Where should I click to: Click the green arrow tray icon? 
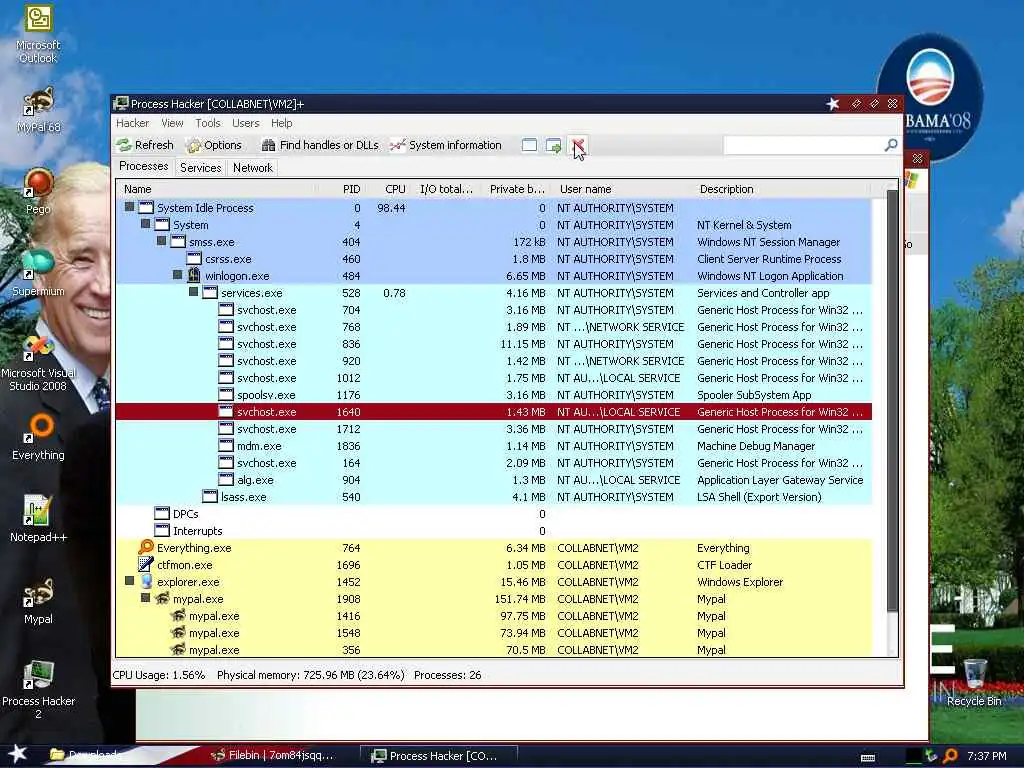(x=931, y=756)
